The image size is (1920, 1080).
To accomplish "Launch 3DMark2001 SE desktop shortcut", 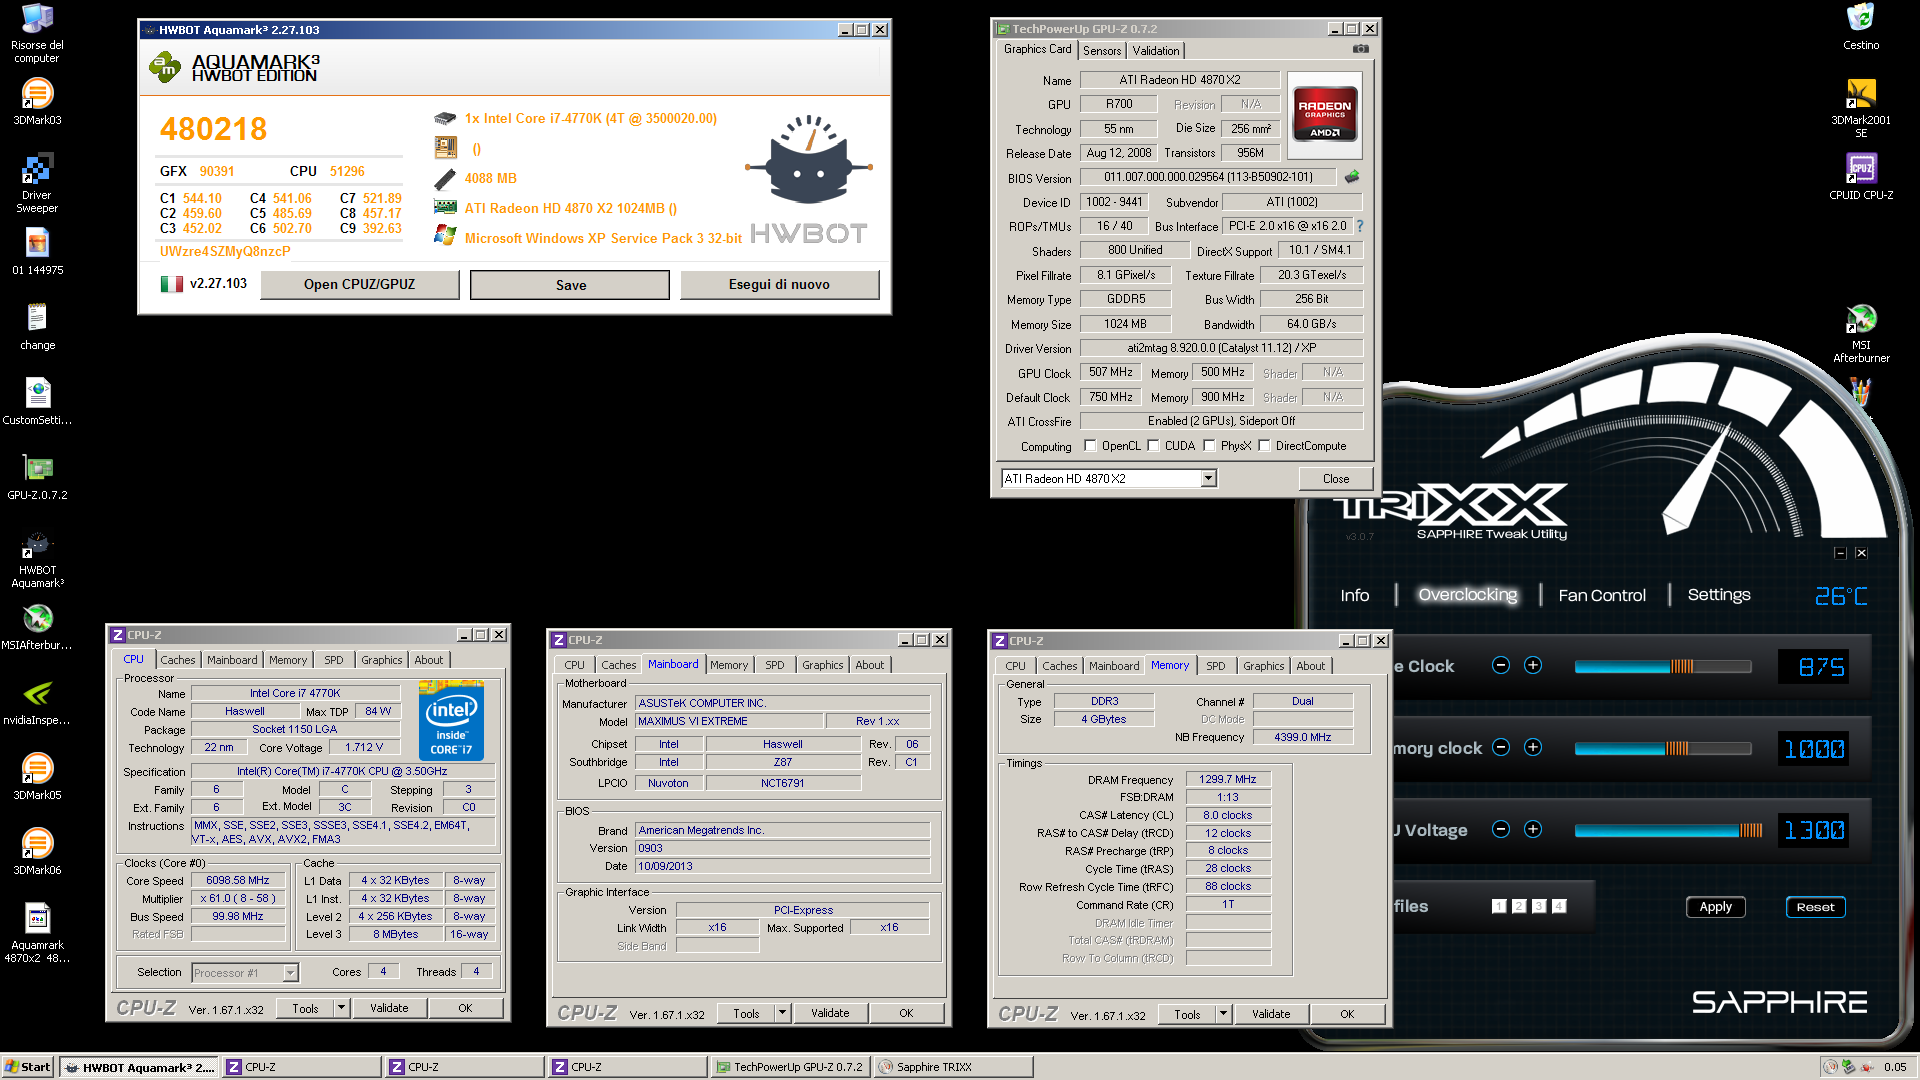I will point(1861,108).
